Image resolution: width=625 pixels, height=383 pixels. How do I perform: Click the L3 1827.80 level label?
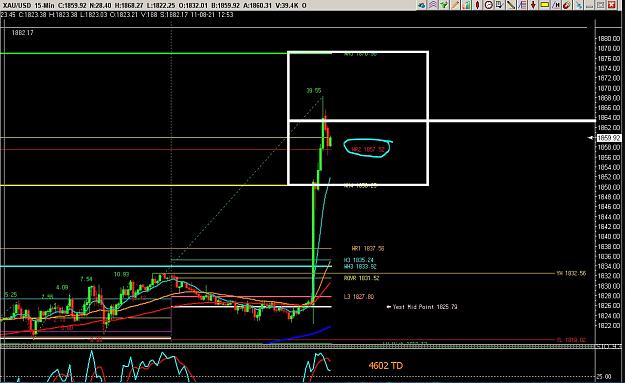[x=359, y=297]
